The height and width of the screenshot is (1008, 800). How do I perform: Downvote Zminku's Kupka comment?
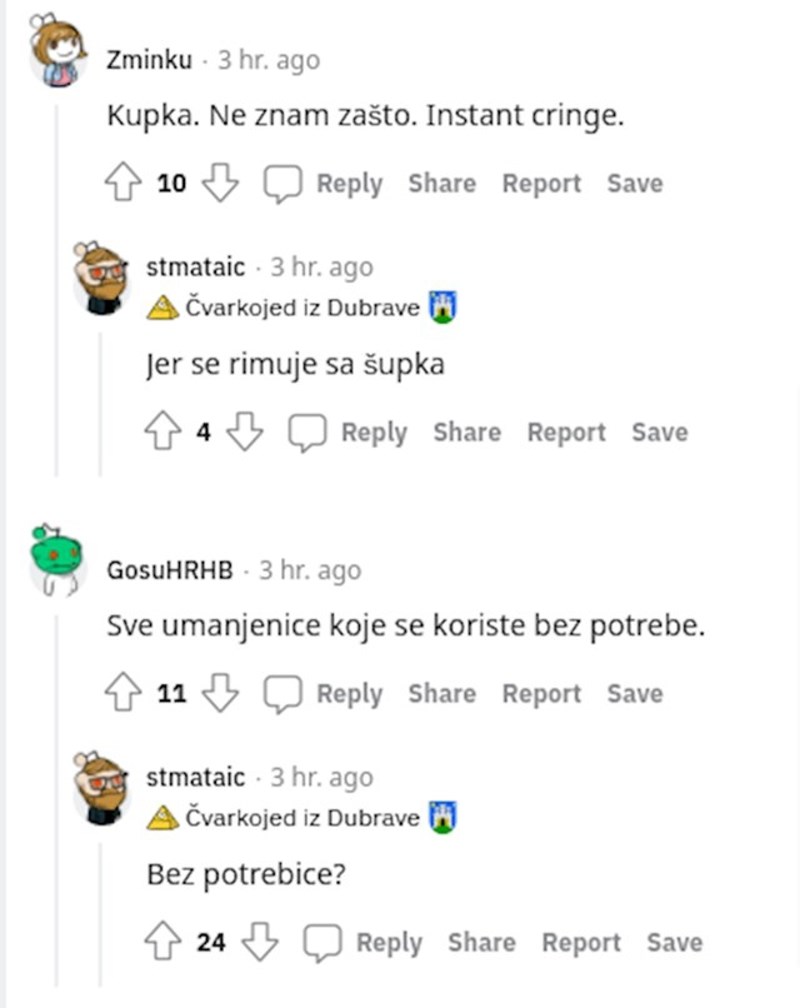click(220, 184)
